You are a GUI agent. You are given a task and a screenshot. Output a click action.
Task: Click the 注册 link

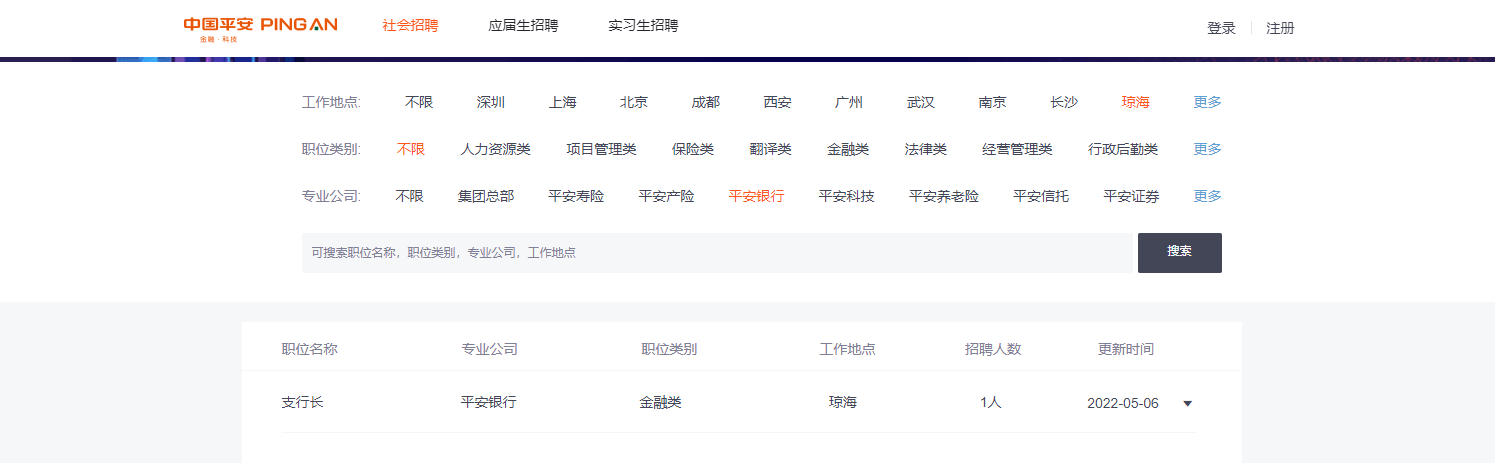point(1280,28)
